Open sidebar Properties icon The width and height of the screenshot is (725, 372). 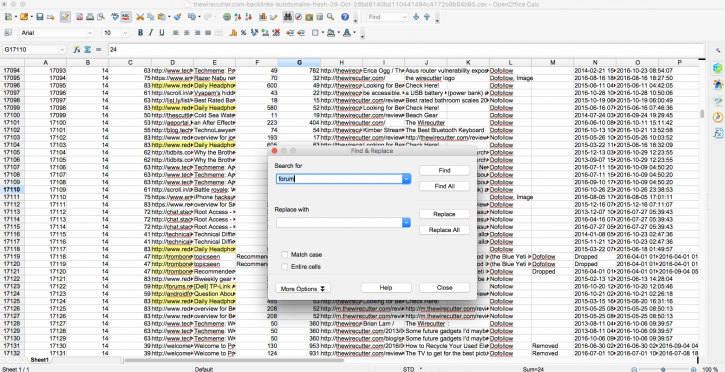(x=718, y=68)
